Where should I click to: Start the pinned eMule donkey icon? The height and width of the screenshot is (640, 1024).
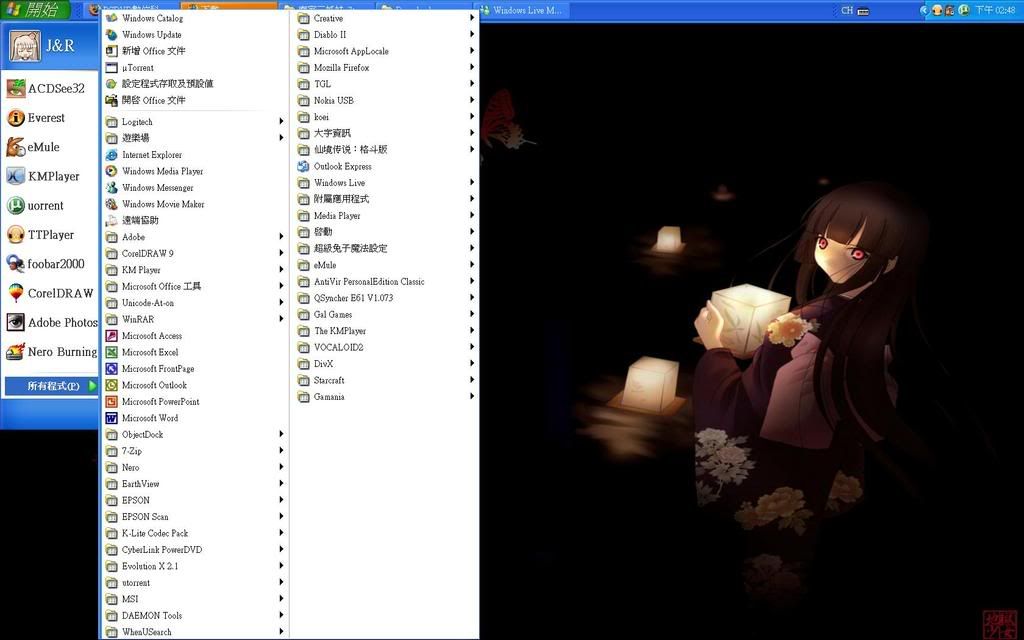click(33, 147)
